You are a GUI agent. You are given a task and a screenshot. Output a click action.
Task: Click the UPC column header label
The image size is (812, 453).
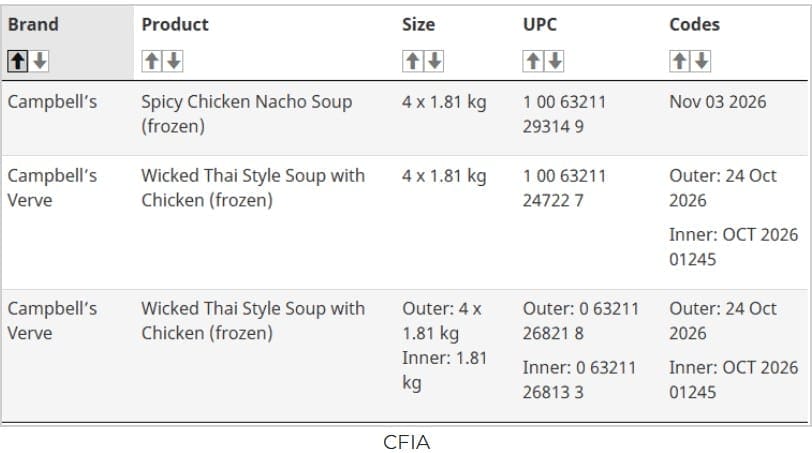point(540,24)
